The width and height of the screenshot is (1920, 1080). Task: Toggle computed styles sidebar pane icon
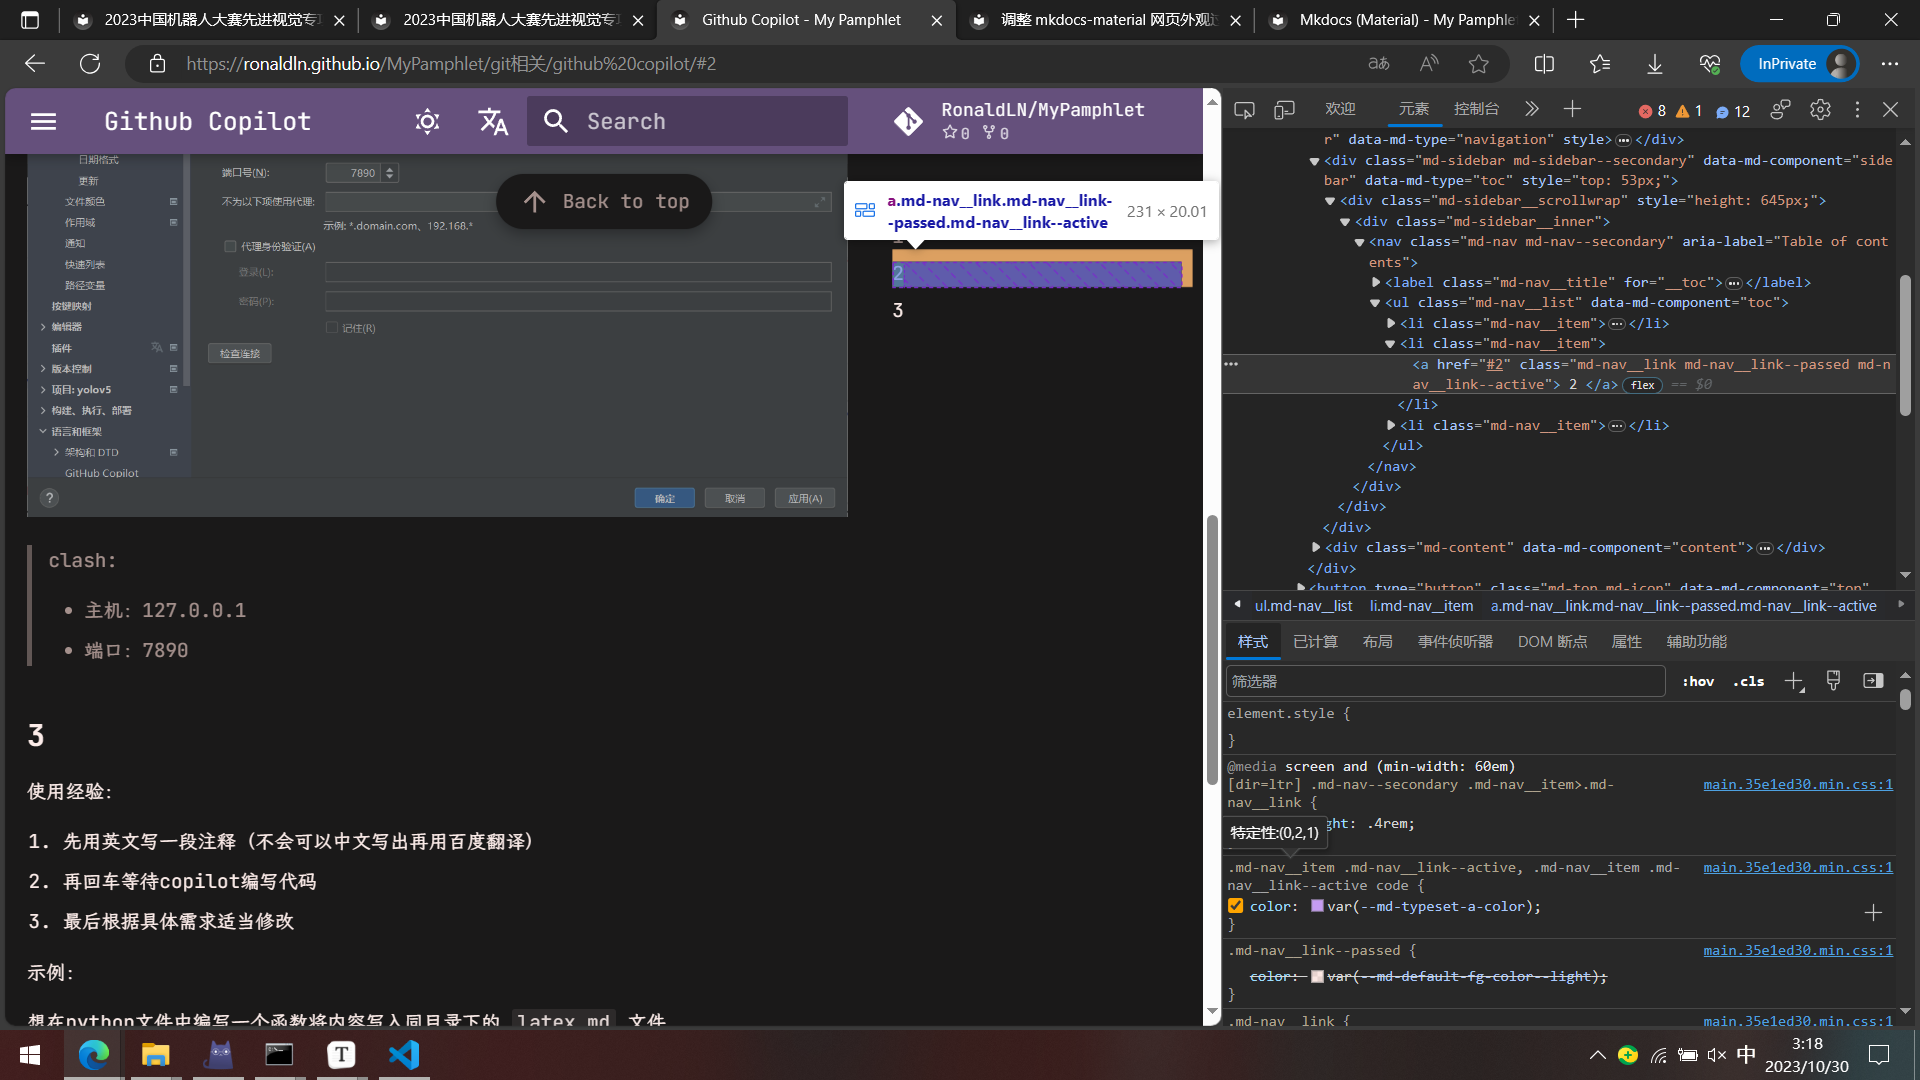coord(1873,681)
